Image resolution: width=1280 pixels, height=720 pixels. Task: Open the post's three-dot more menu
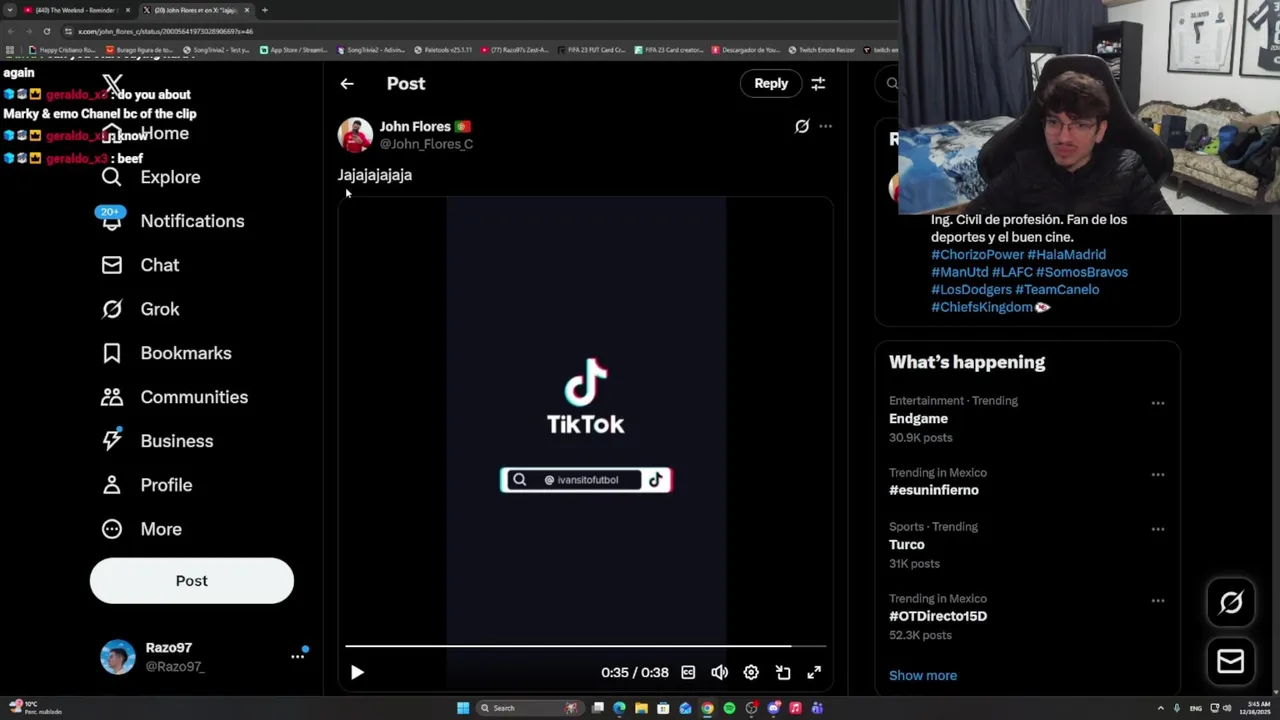click(825, 126)
